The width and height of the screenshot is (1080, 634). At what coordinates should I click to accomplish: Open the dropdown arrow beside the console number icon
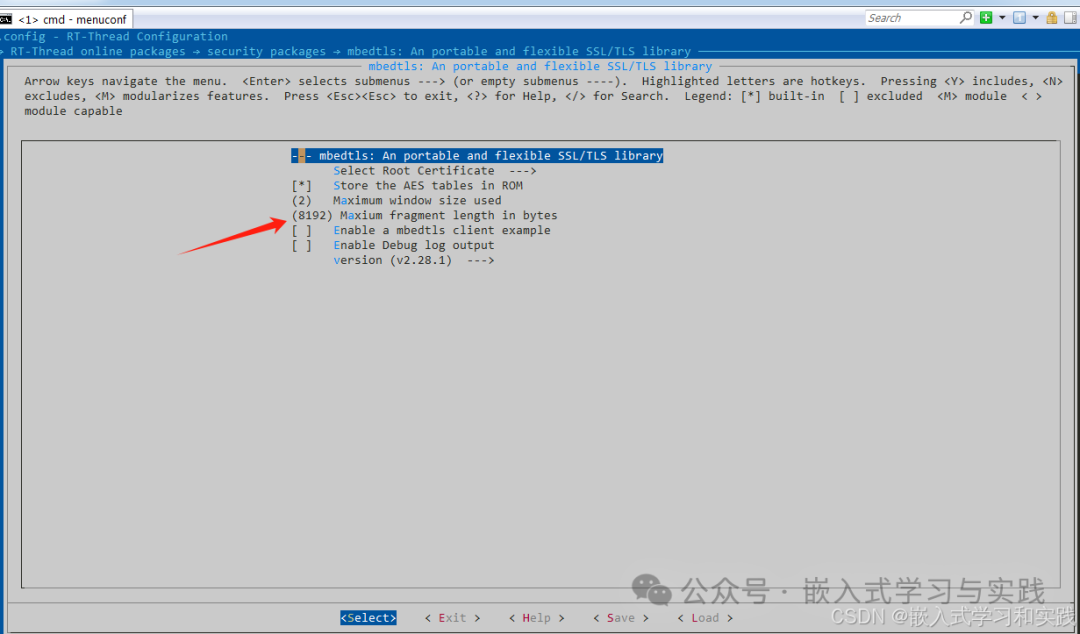coord(1035,18)
